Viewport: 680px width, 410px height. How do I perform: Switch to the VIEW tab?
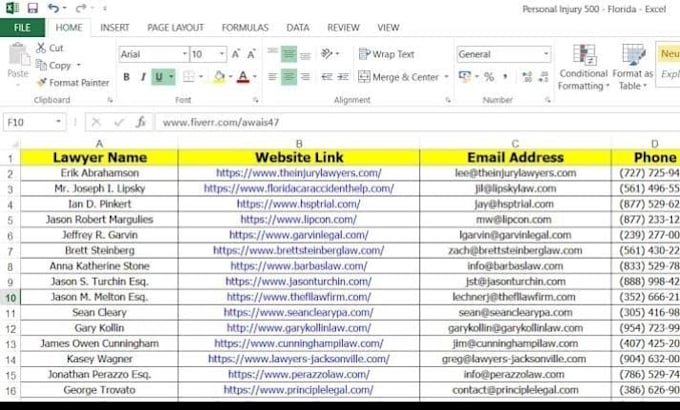click(388, 27)
